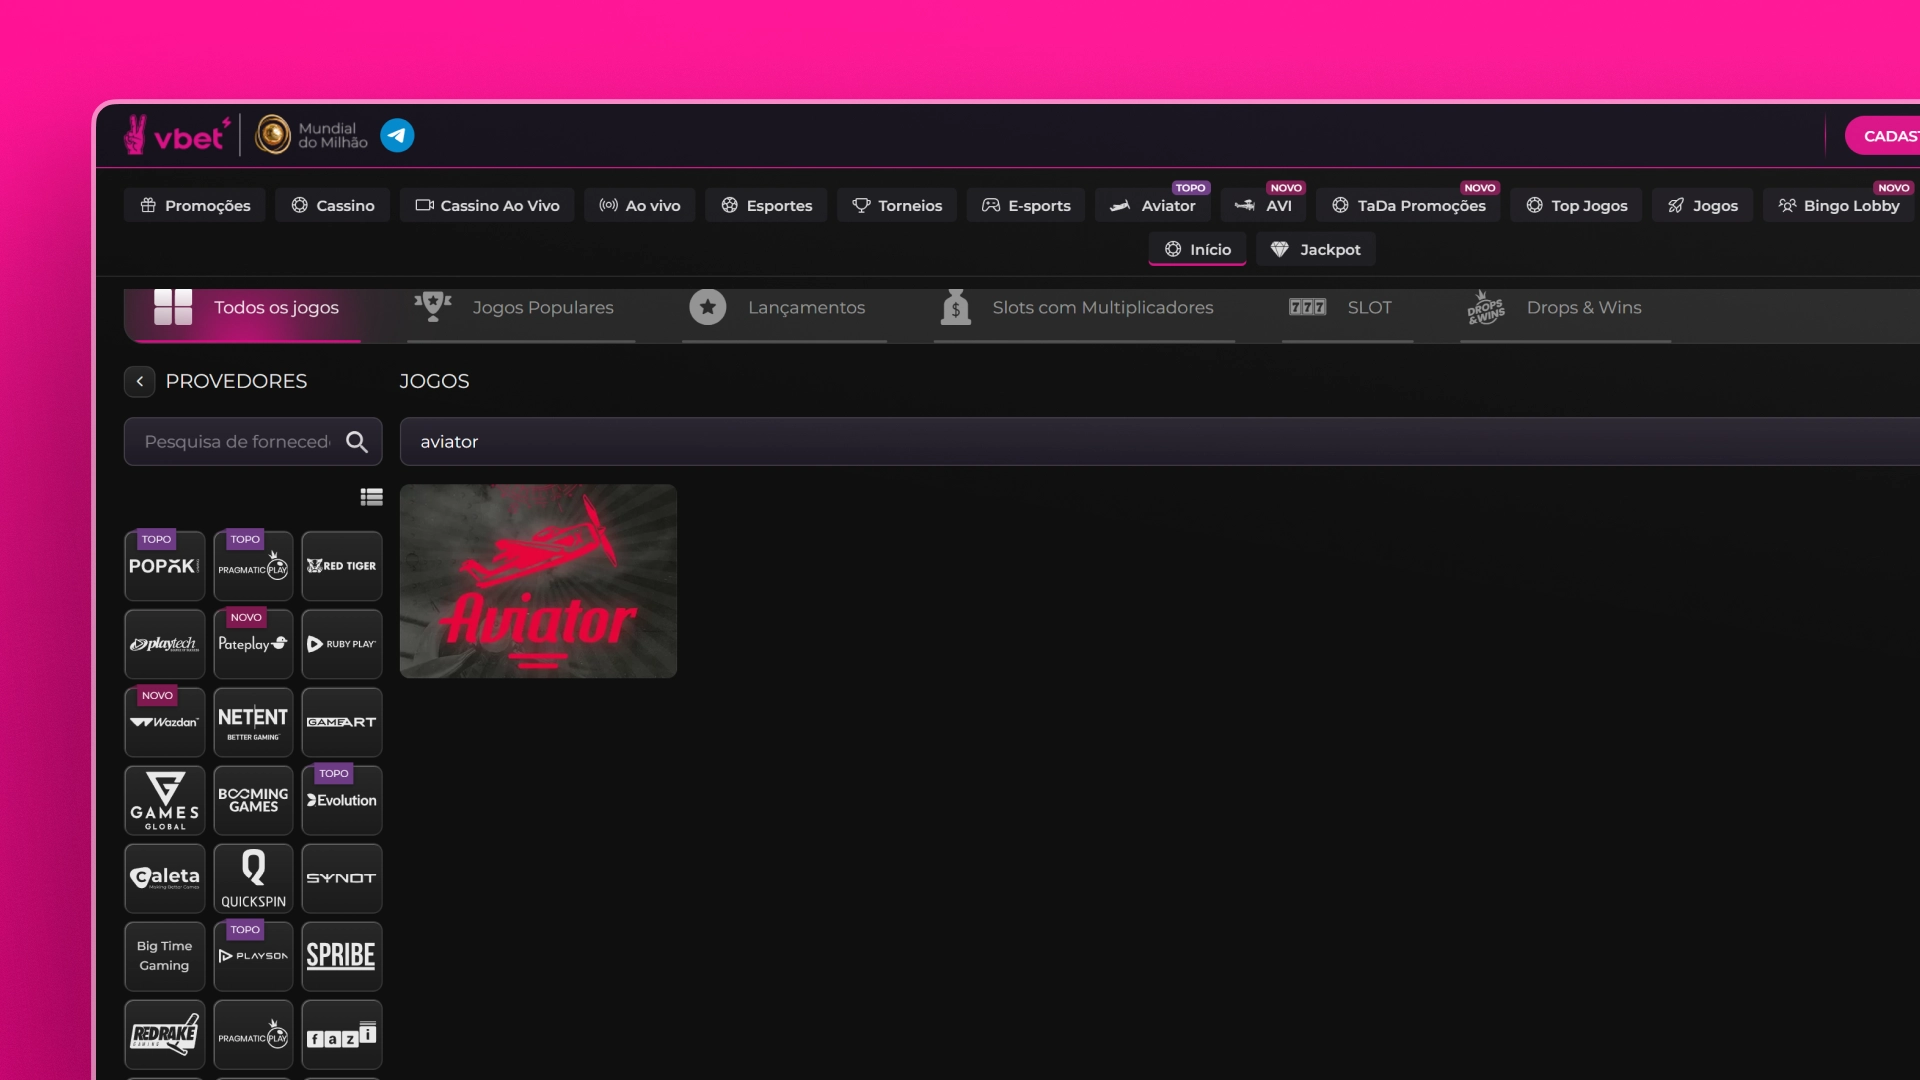Open the Aviator game thumbnail

coord(538,581)
